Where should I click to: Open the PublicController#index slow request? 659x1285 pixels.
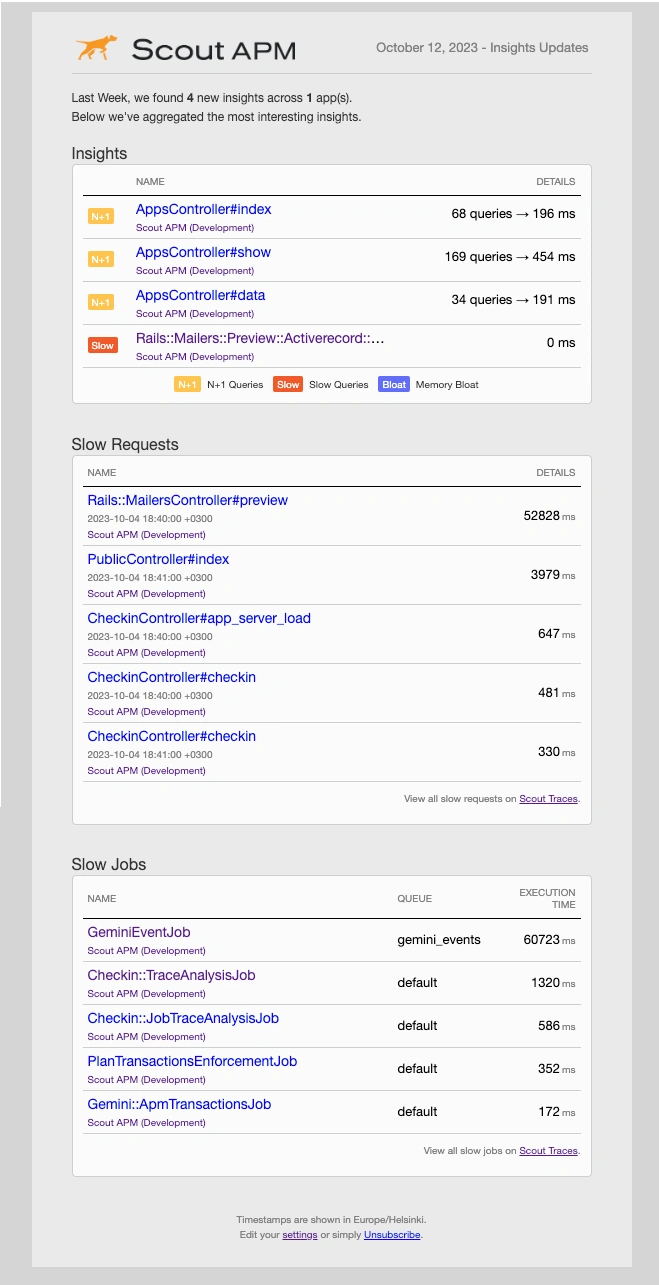[158, 559]
